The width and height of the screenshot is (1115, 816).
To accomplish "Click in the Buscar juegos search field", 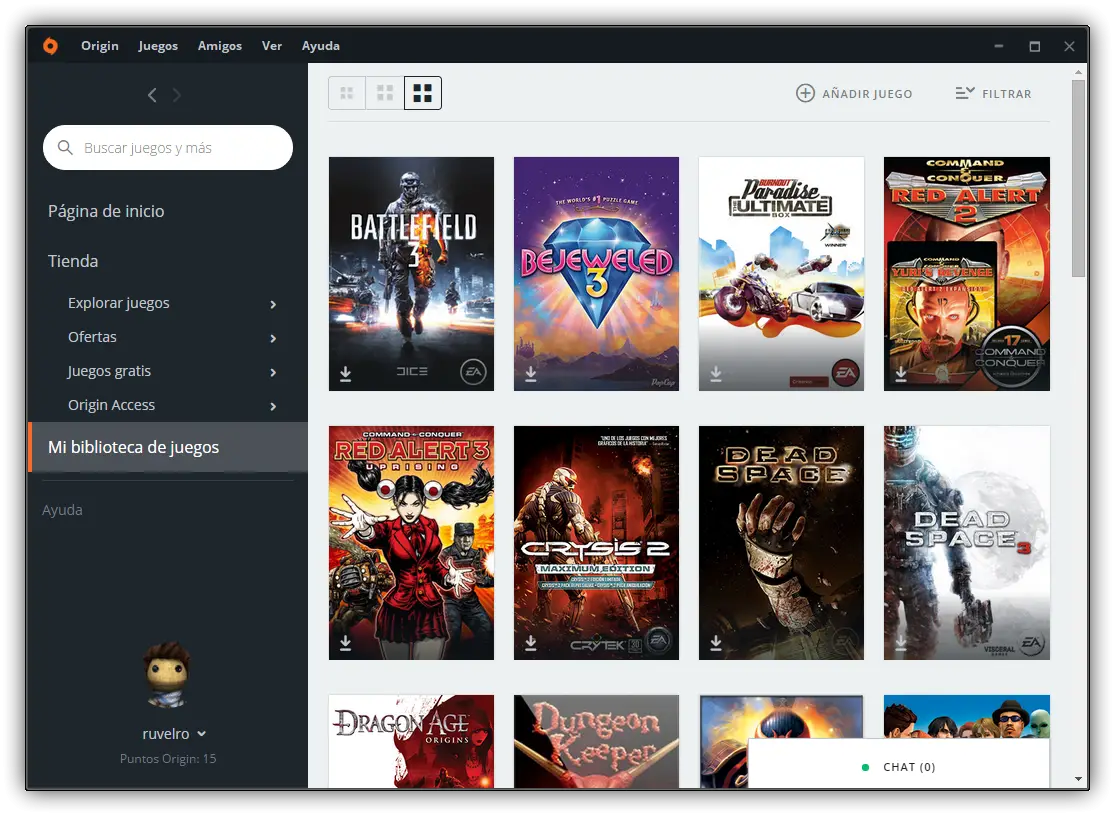I will (168, 147).
